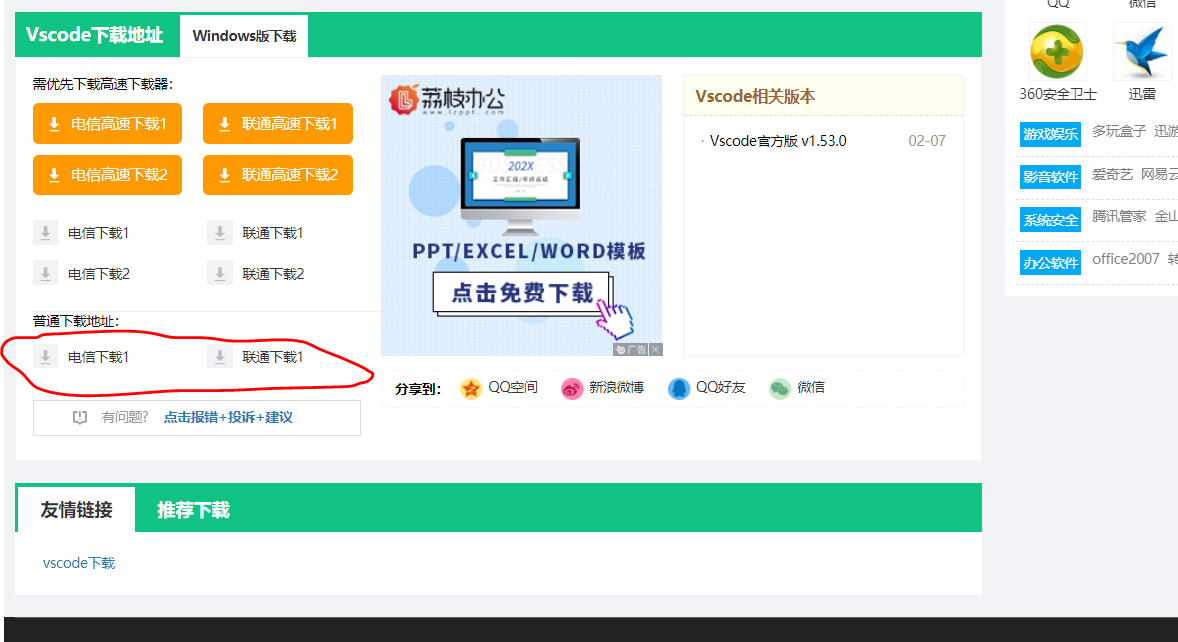Share via the QQ好友 penguin icon
Screen dimensions: 1178x642
tap(678, 388)
